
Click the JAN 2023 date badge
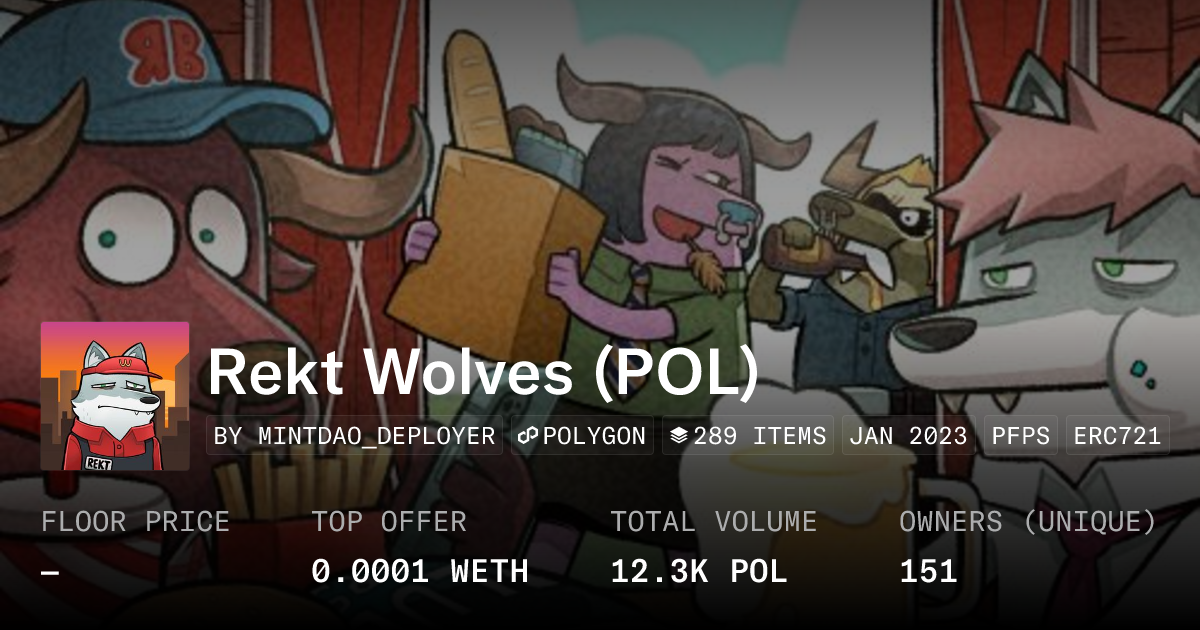pyautogui.click(x=909, y=436)
